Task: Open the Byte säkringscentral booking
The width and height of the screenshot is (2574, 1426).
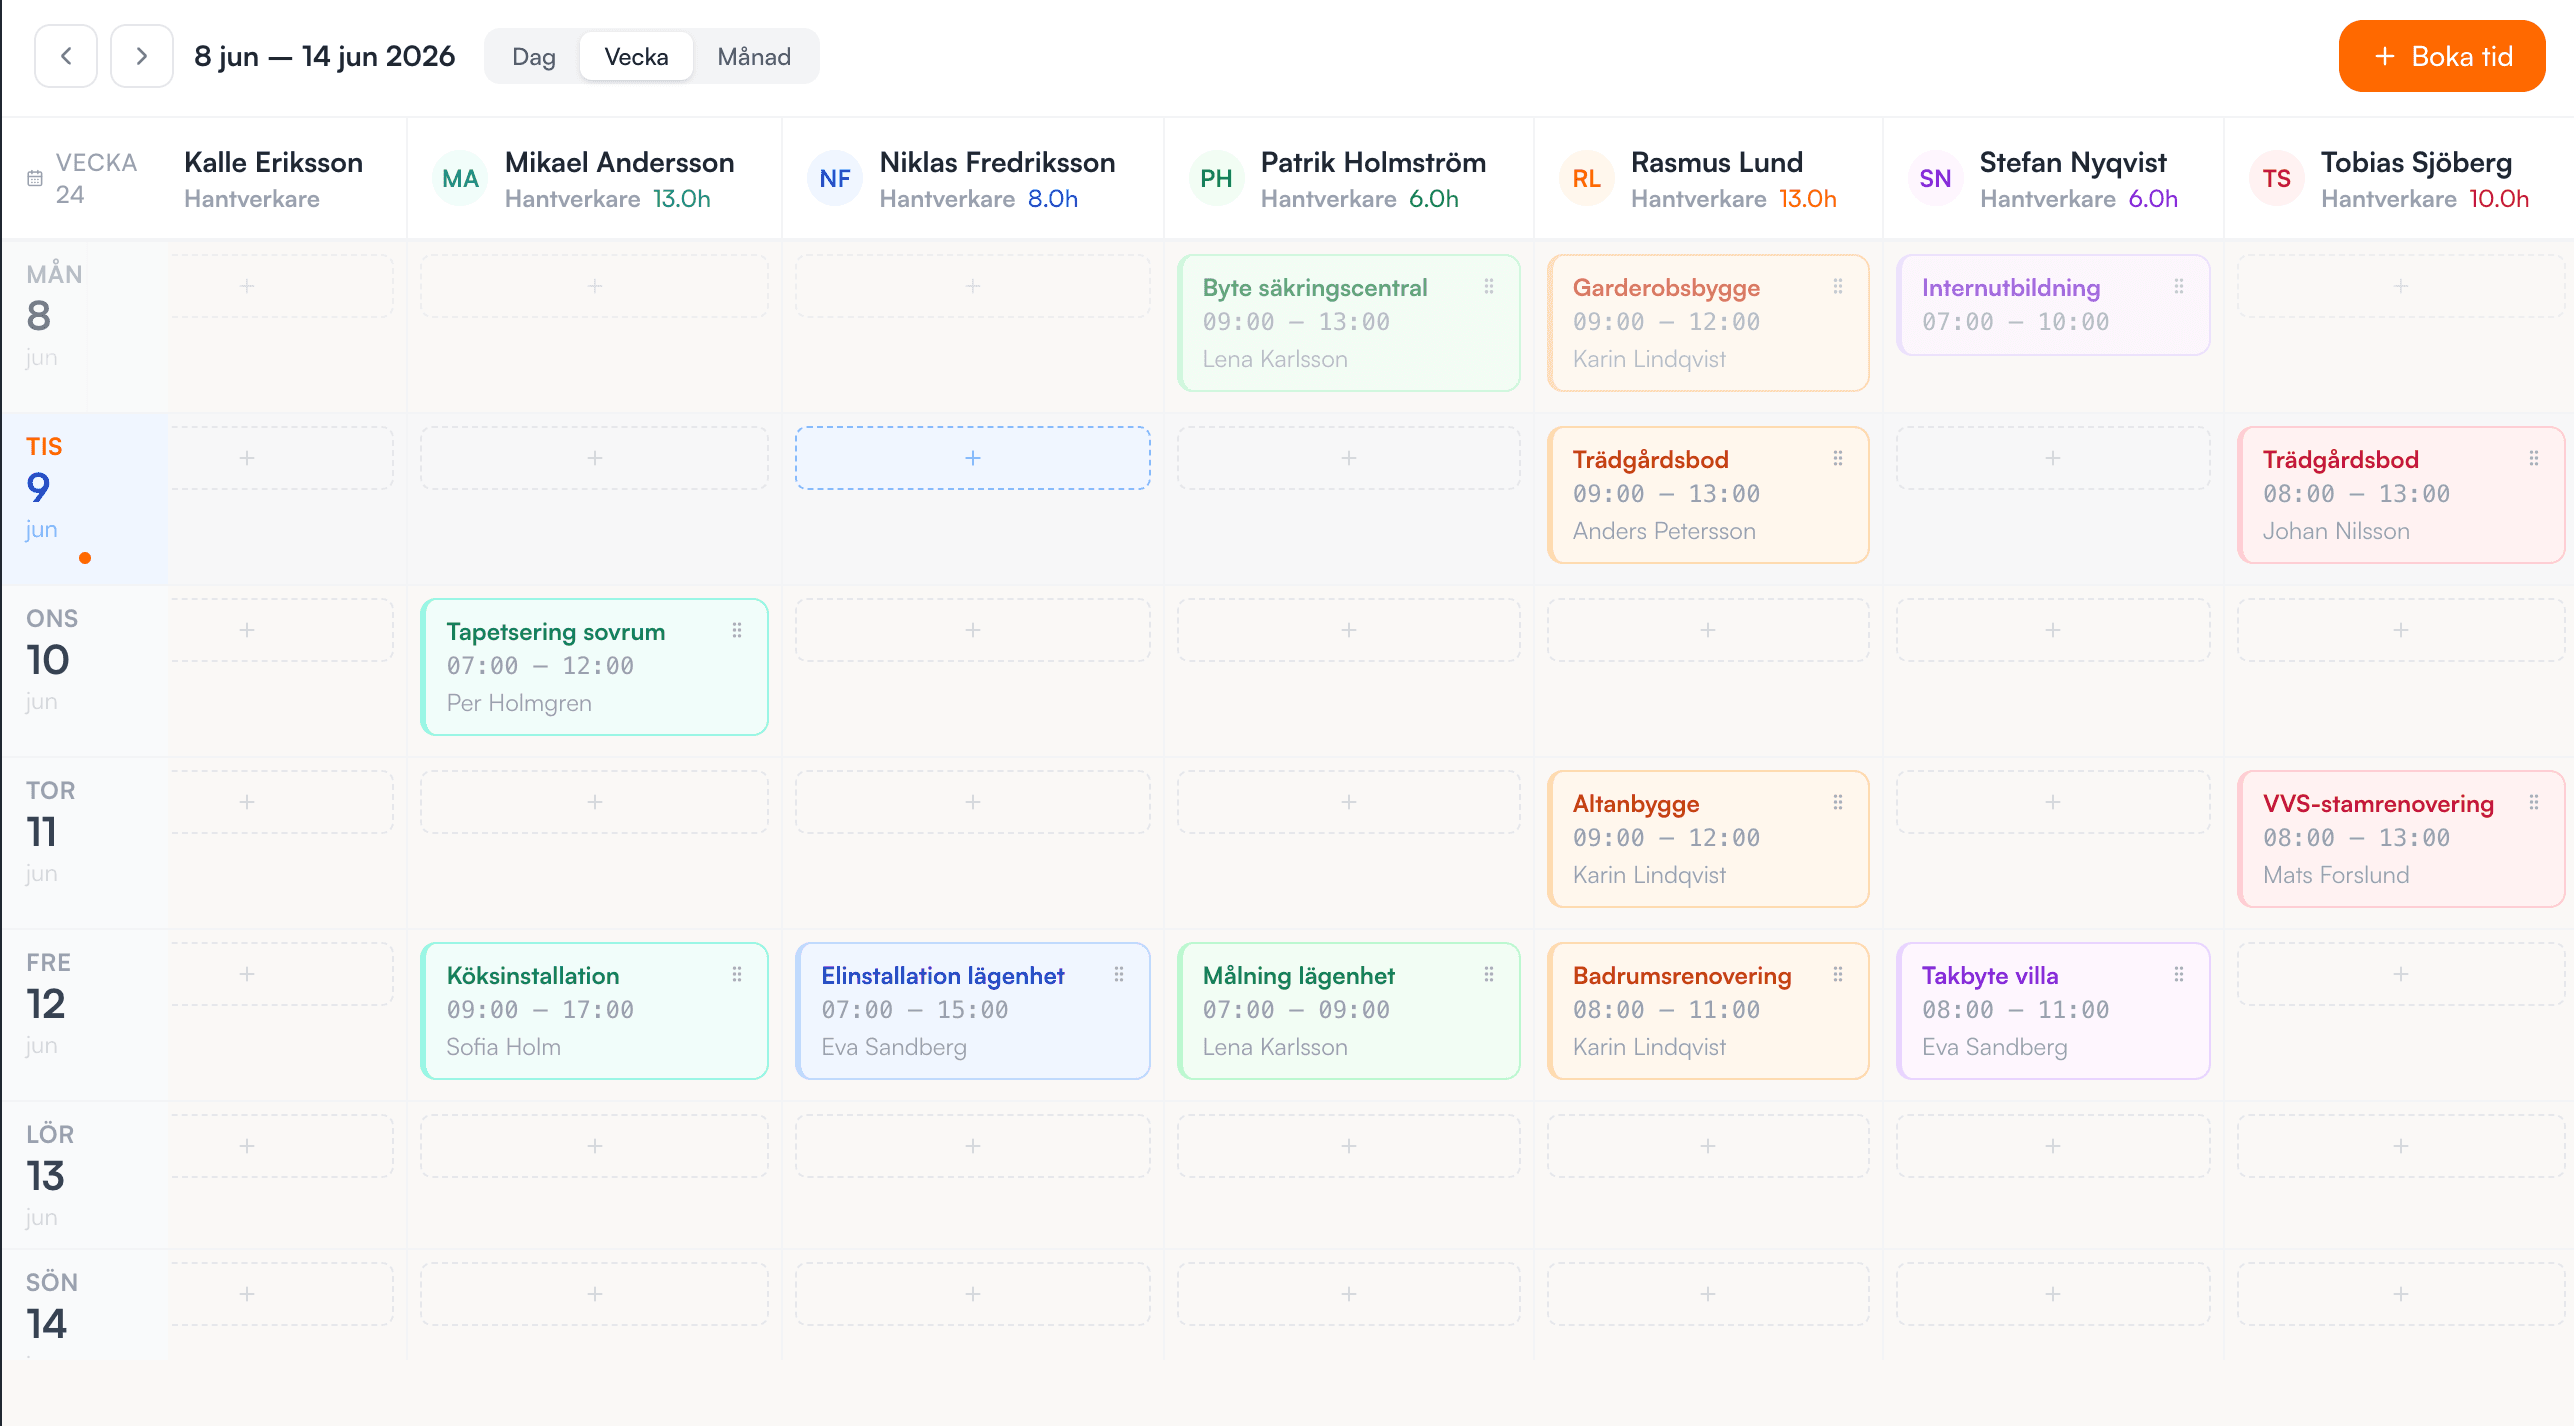Action: [1349, 323]
